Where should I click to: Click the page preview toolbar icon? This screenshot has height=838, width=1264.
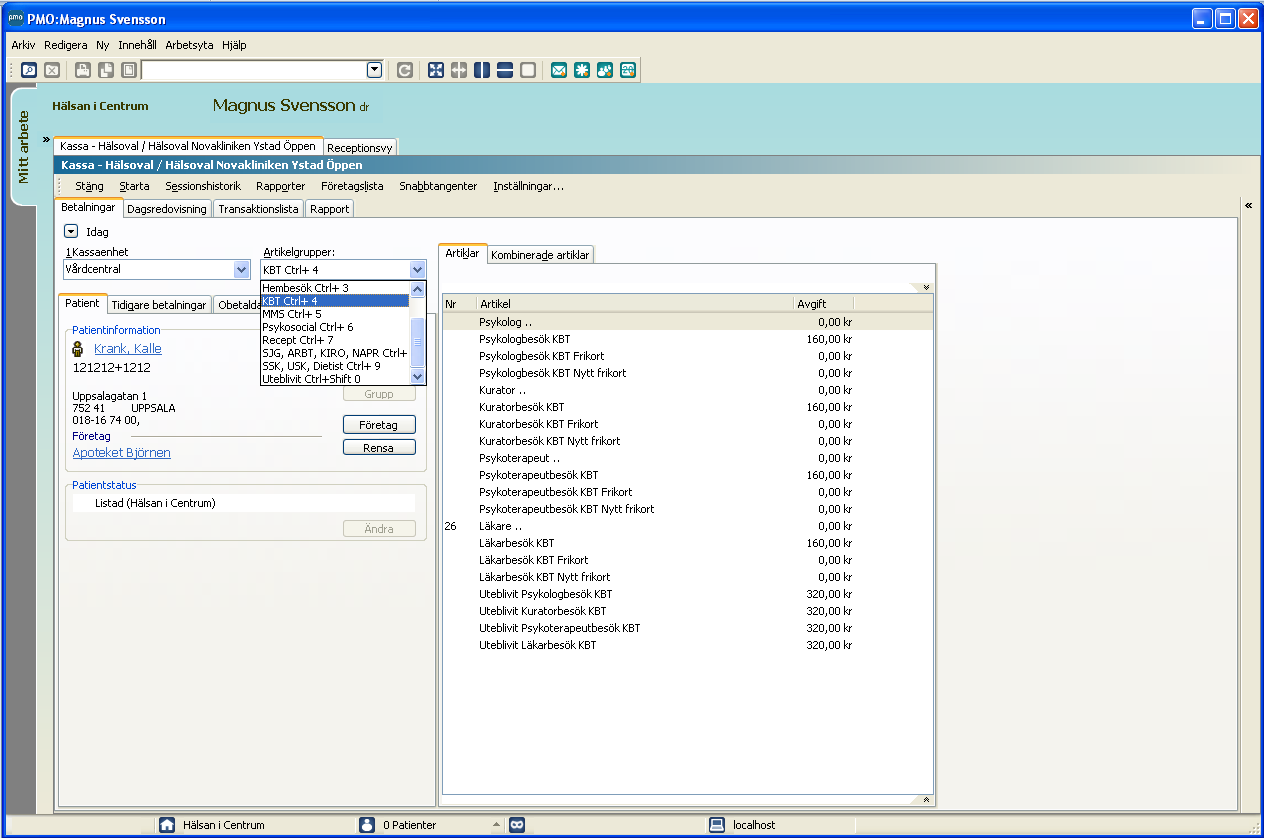point(129,70)
